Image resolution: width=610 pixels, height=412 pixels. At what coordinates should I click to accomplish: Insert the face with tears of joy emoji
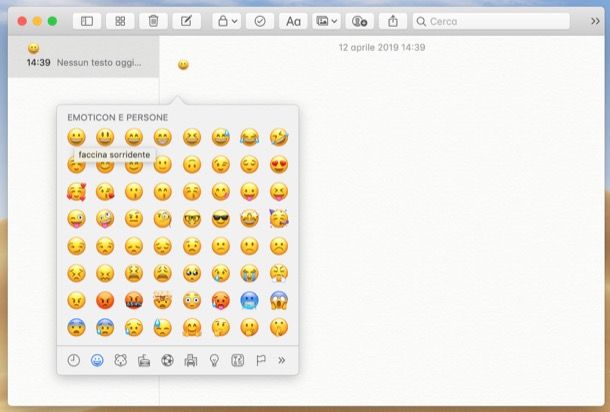click(249, 137)
